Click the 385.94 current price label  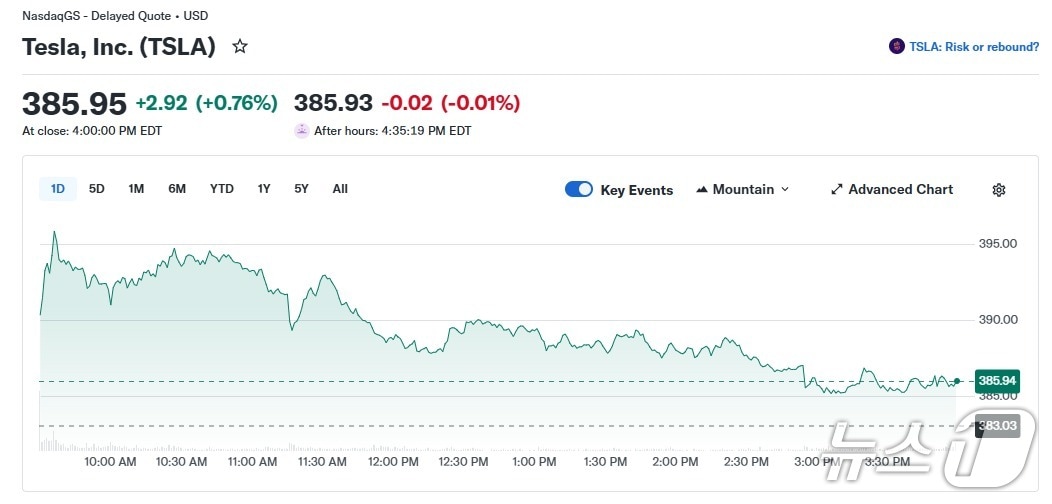coord(997,381)
